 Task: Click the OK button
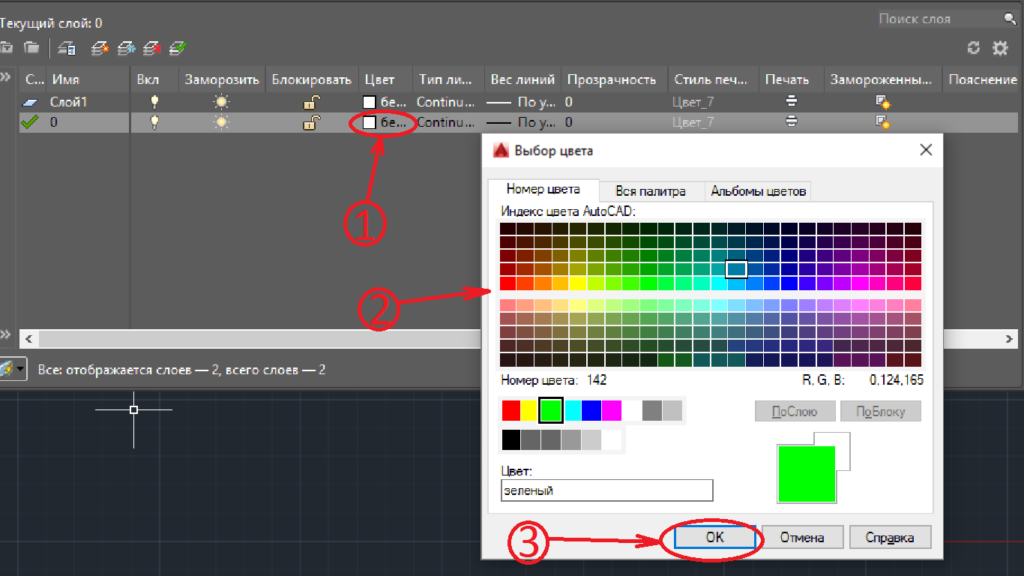point(714,537)
